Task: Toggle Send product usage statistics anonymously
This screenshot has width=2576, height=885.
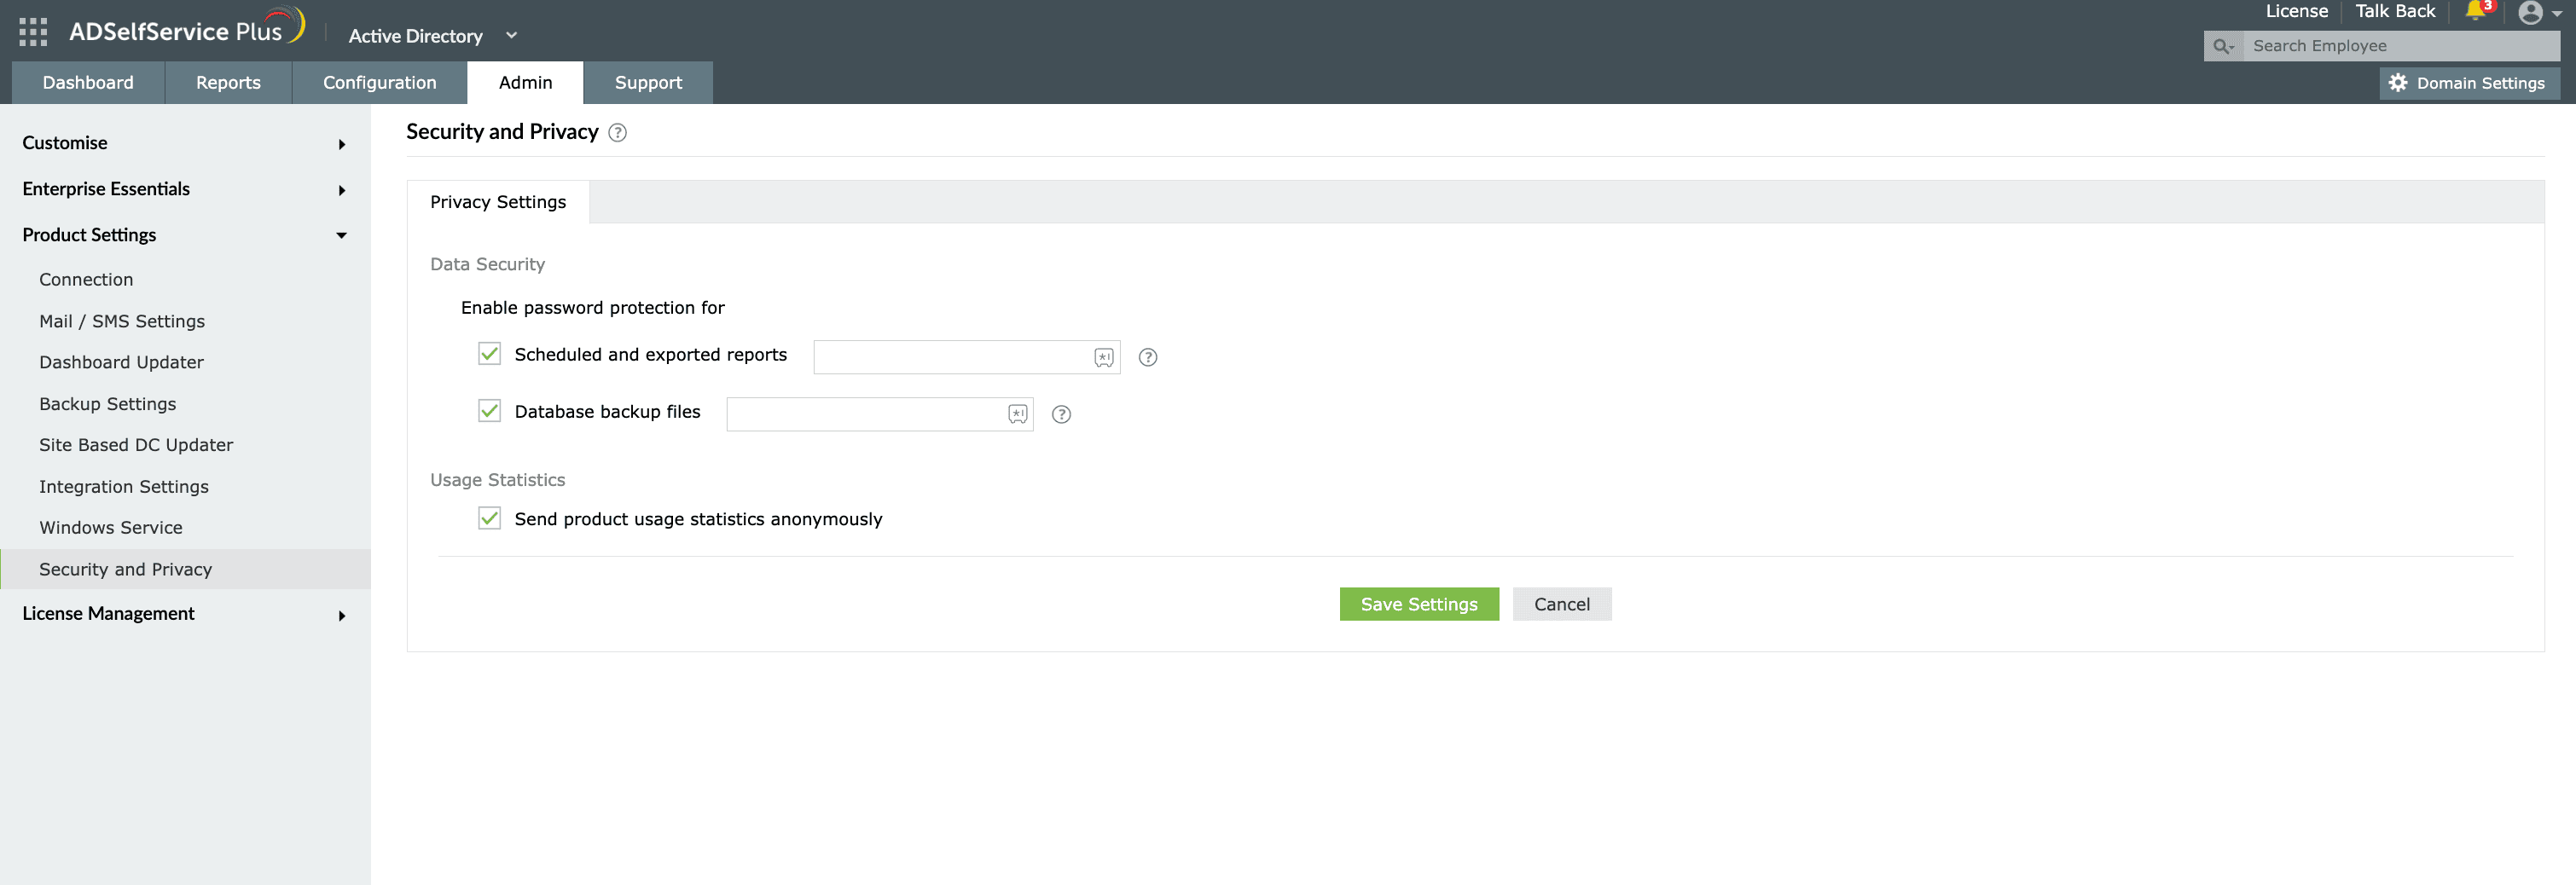Action: 489,518
